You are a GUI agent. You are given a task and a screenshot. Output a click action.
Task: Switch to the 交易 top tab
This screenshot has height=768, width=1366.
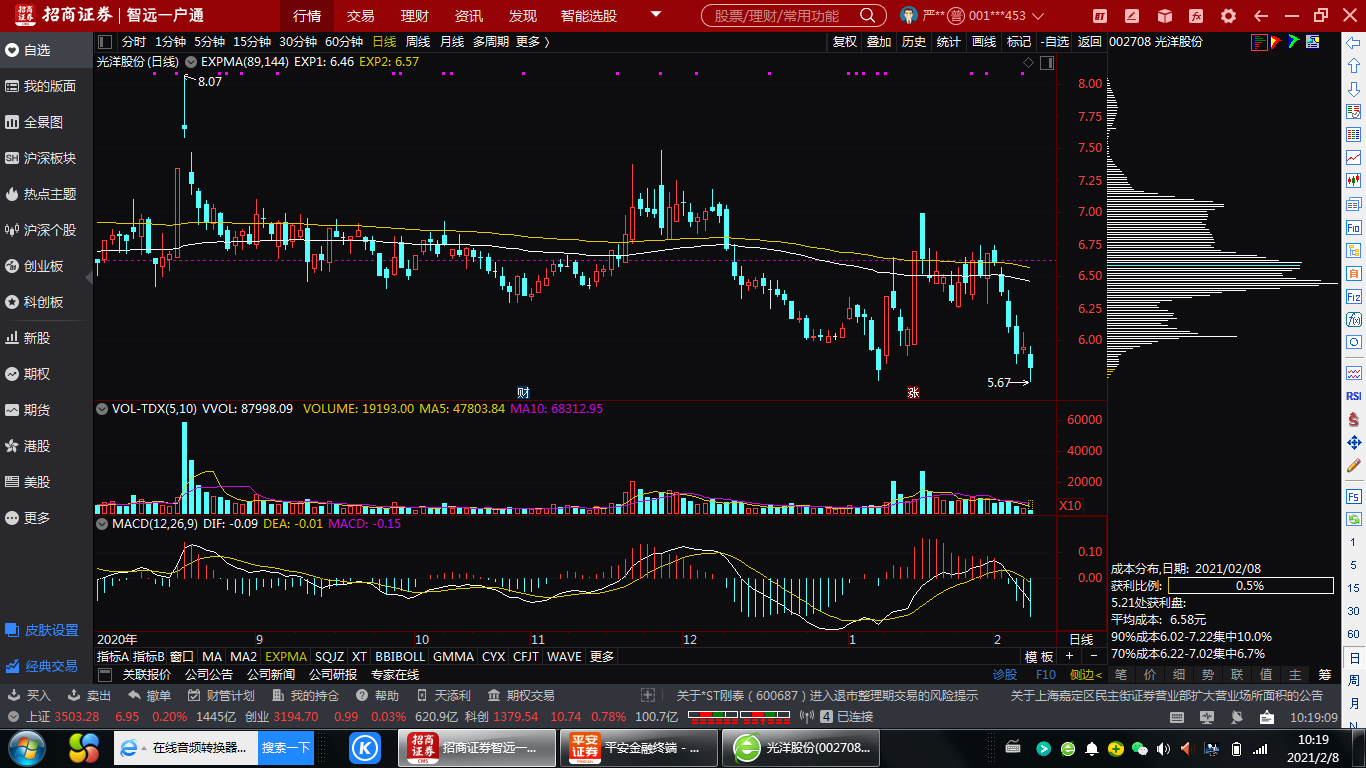(360, 16)
